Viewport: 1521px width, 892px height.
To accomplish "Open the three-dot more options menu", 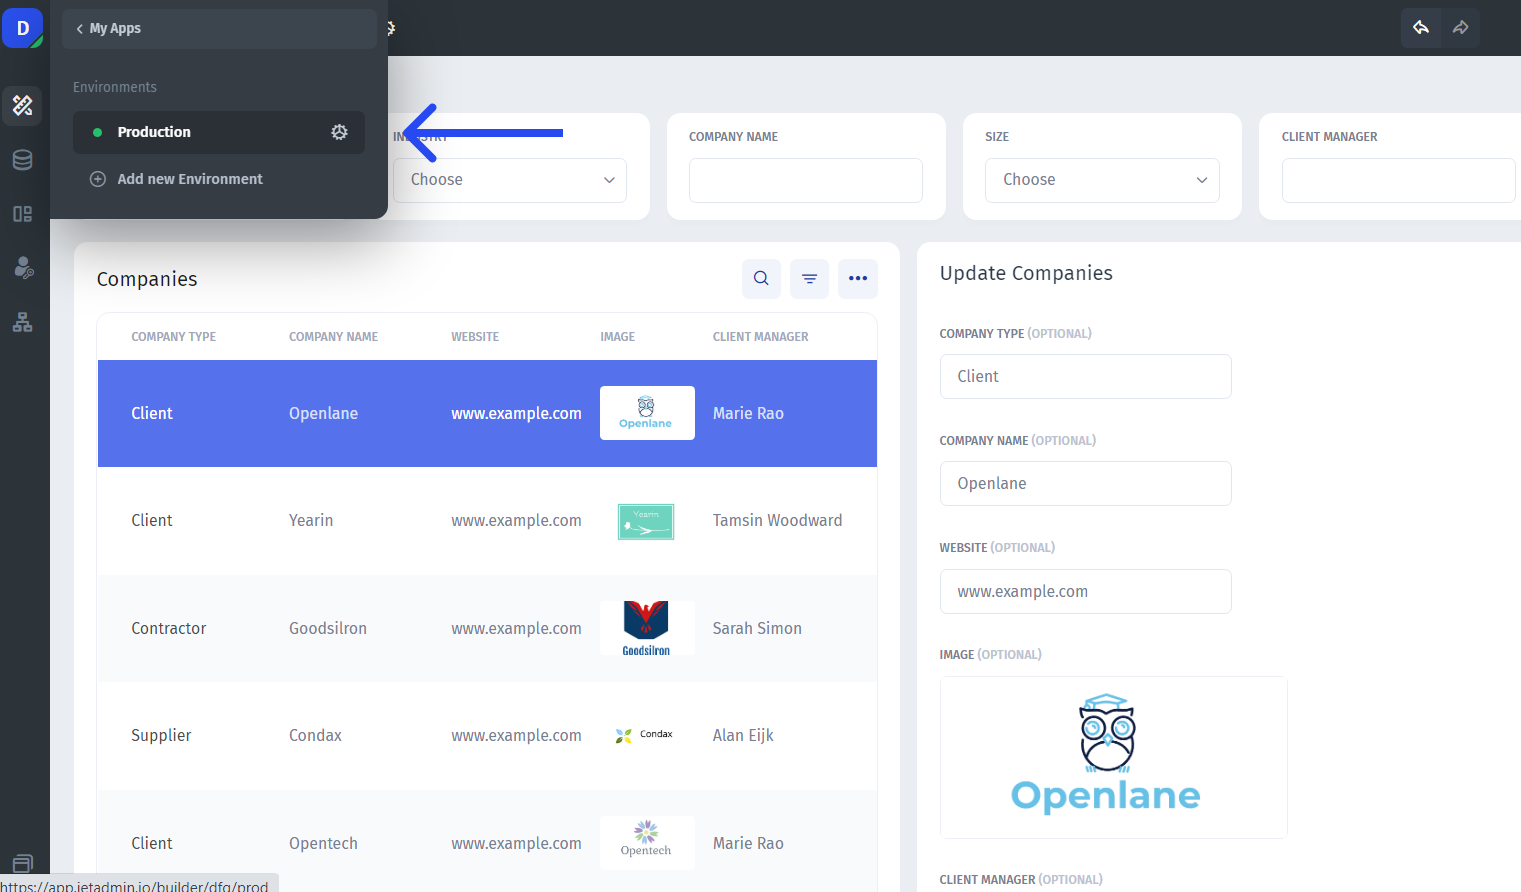I will 858,279.
